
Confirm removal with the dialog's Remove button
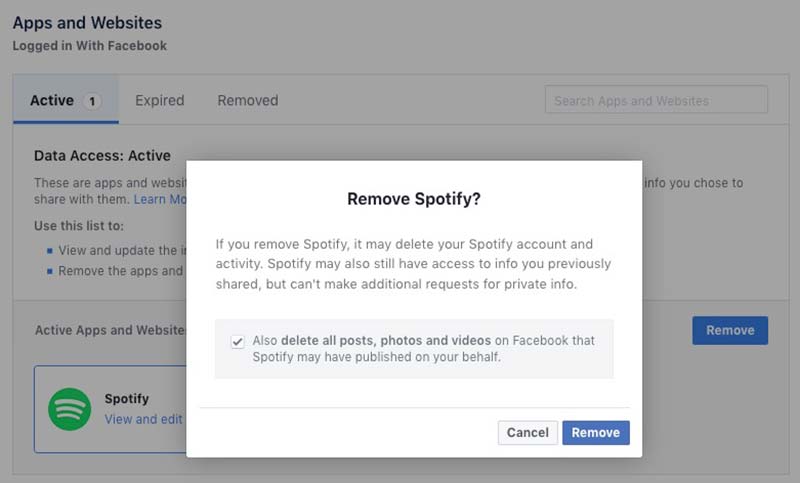click(x=596, y=433)
